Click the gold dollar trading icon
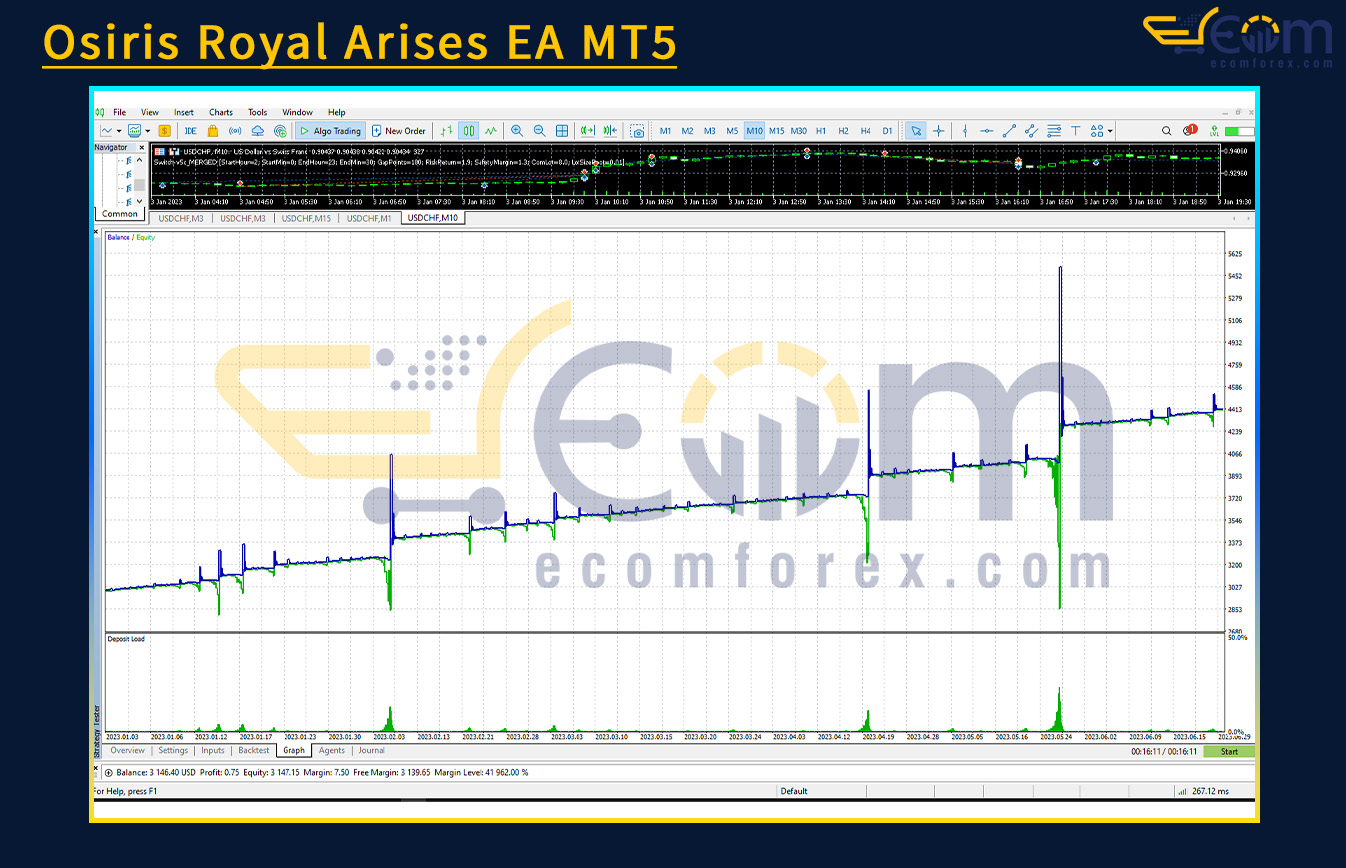The image size is (1346, 868). [x=164, y=131]
